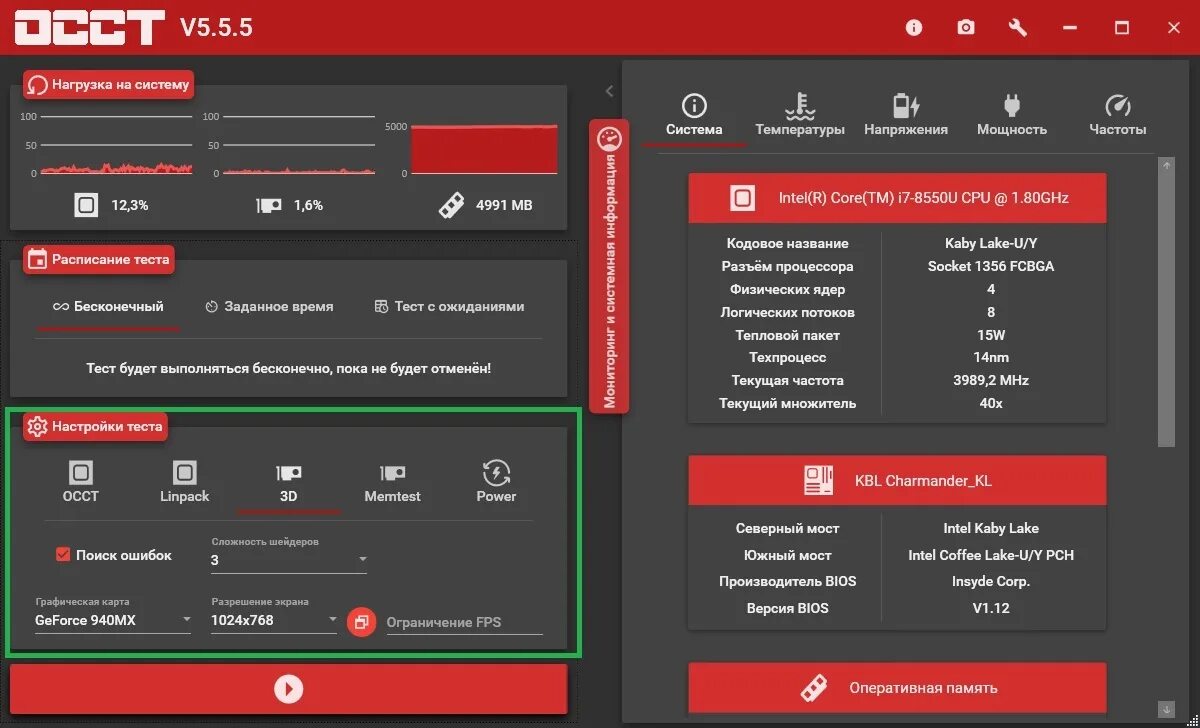Click the memory usage graph
Image resolution: width=1200 pixels, height=728 pixels.
pyautogui.click(x=484, y=148)
